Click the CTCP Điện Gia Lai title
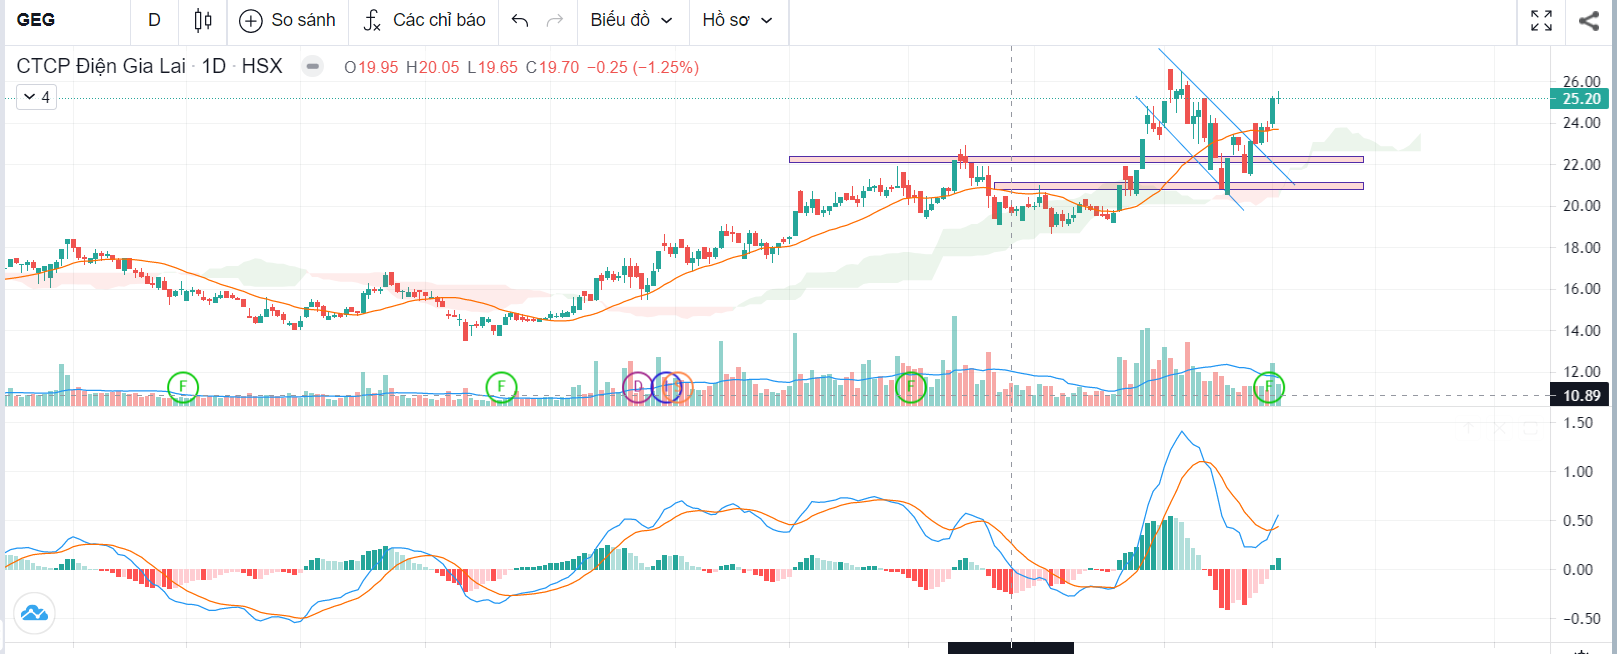The height and width of the screenshot is (654, 1617). (x=101, y=66)
